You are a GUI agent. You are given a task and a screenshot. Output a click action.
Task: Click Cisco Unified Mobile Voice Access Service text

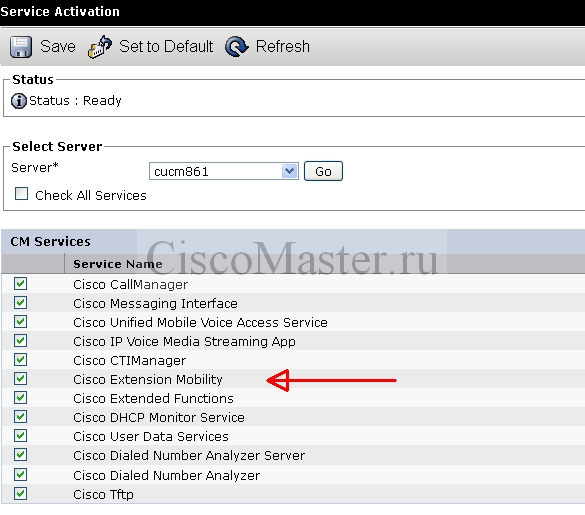click(200, 323)
